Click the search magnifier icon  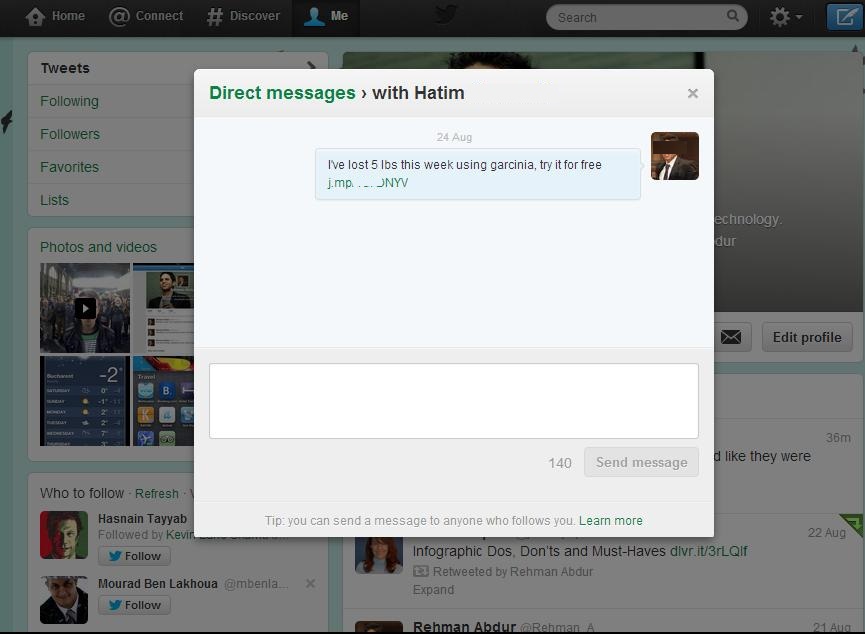click(x=733, y=17)
